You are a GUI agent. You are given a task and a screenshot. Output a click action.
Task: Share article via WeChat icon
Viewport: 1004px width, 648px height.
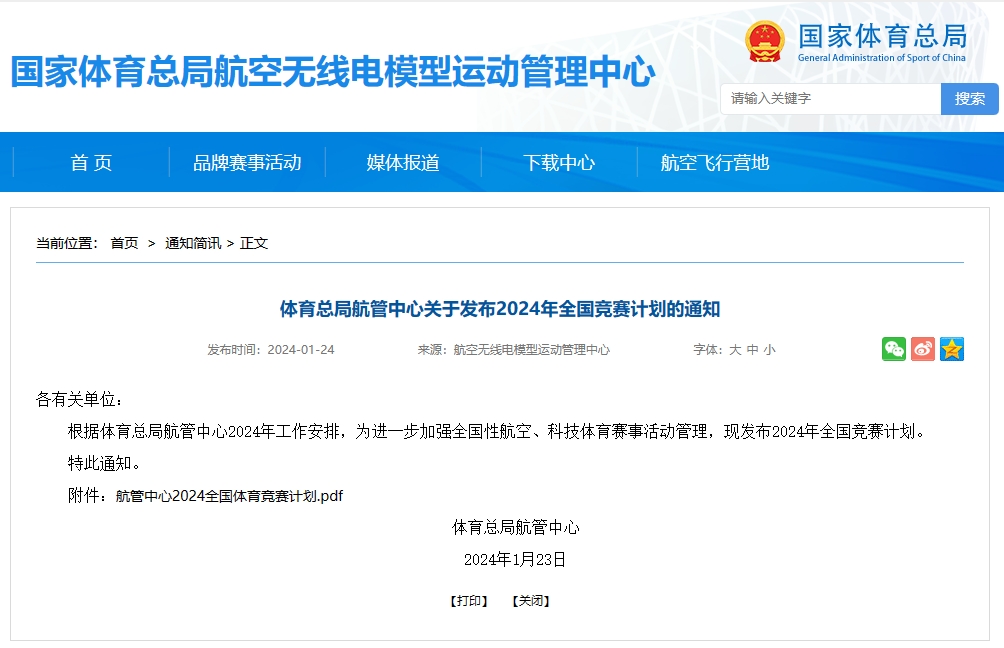coord(893,349)
